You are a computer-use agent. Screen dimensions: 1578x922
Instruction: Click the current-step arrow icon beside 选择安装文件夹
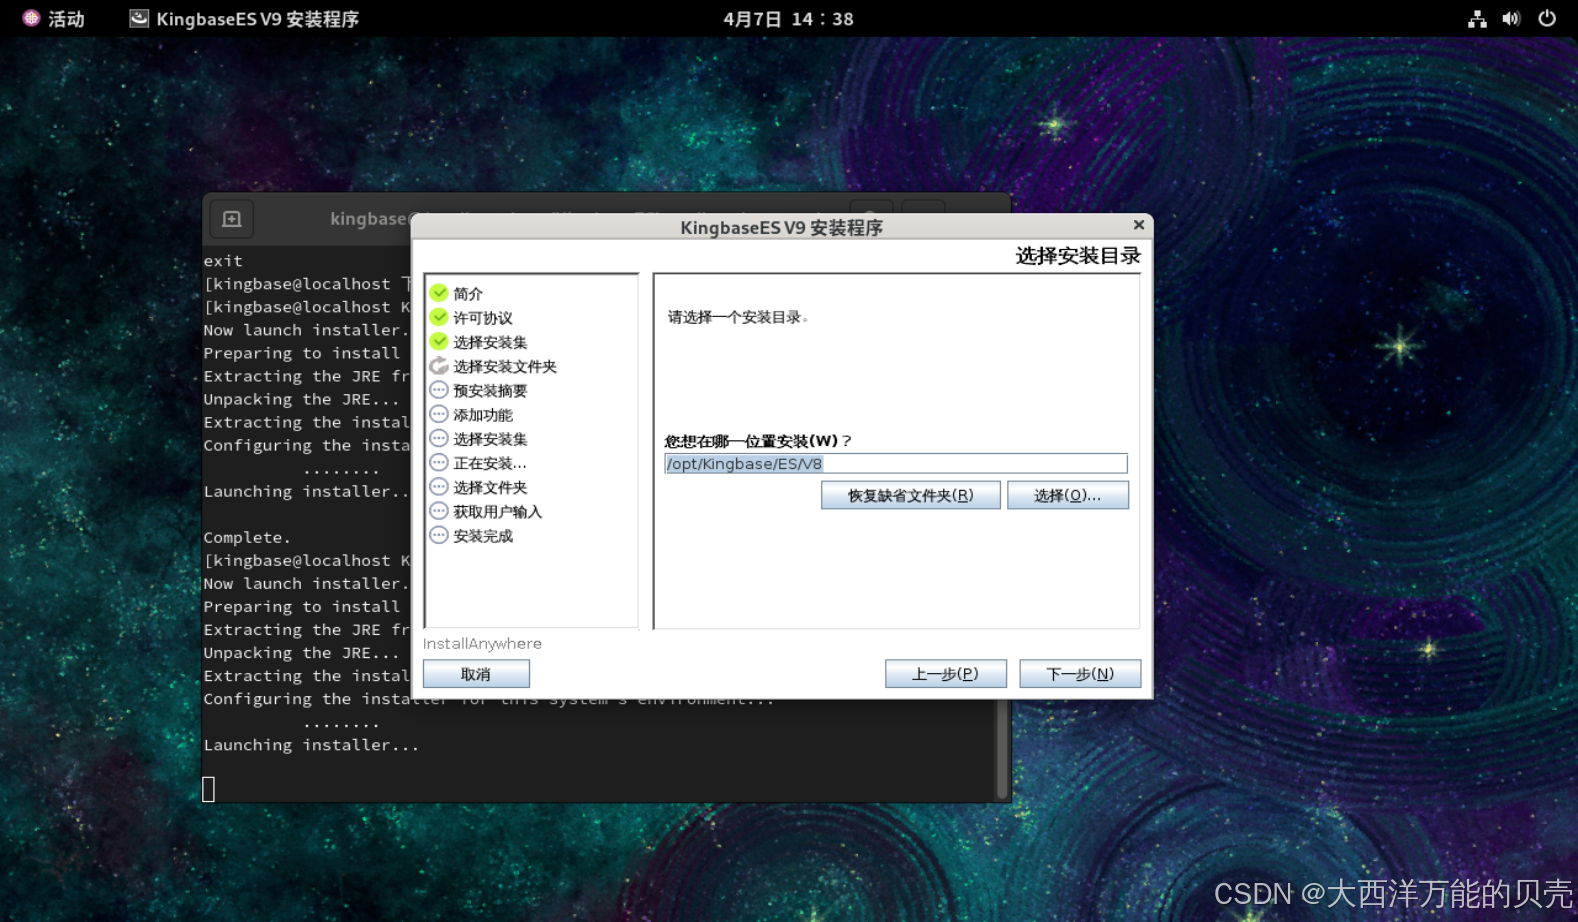(439, 366)
